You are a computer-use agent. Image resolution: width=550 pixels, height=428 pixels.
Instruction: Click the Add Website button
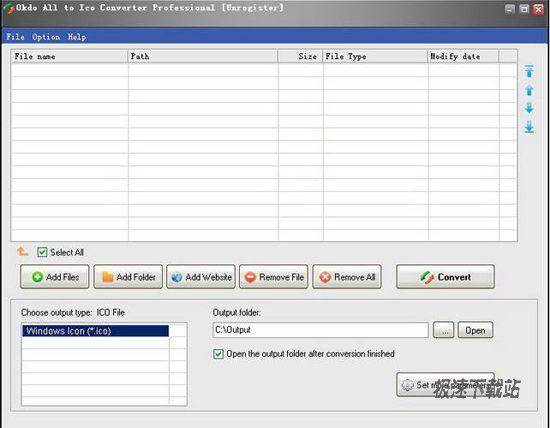[x=201, y=277]
